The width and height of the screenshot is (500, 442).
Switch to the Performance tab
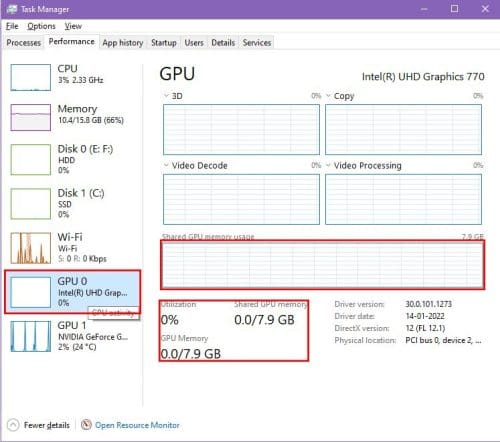tap(71, 42)
